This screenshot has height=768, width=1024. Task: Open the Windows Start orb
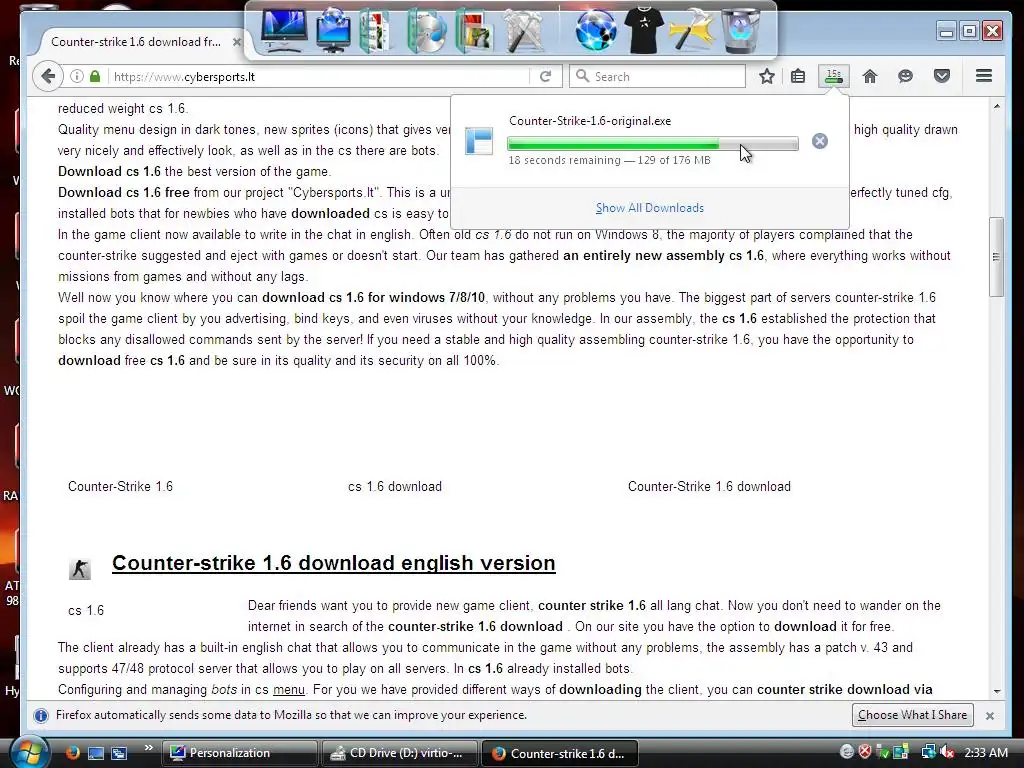[29, 753]
